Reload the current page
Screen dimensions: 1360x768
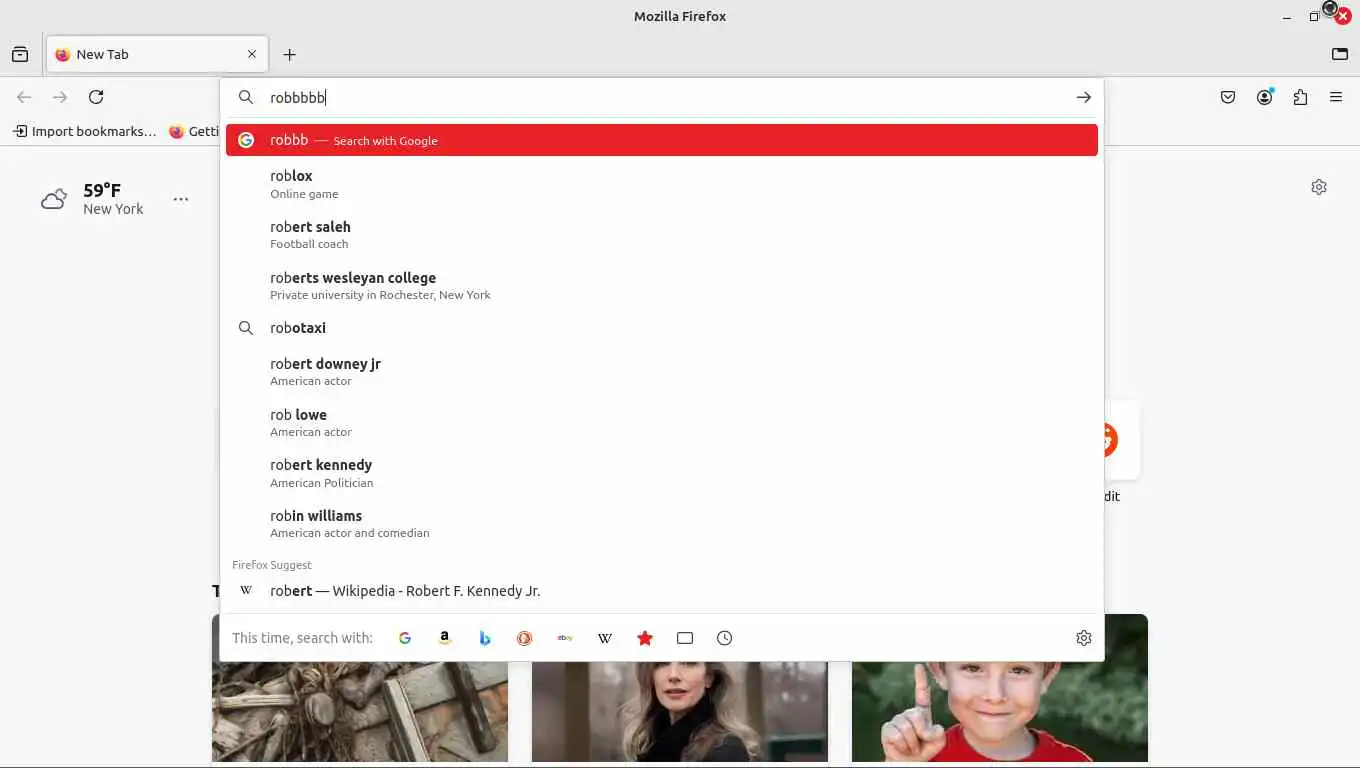coord(96,97)
